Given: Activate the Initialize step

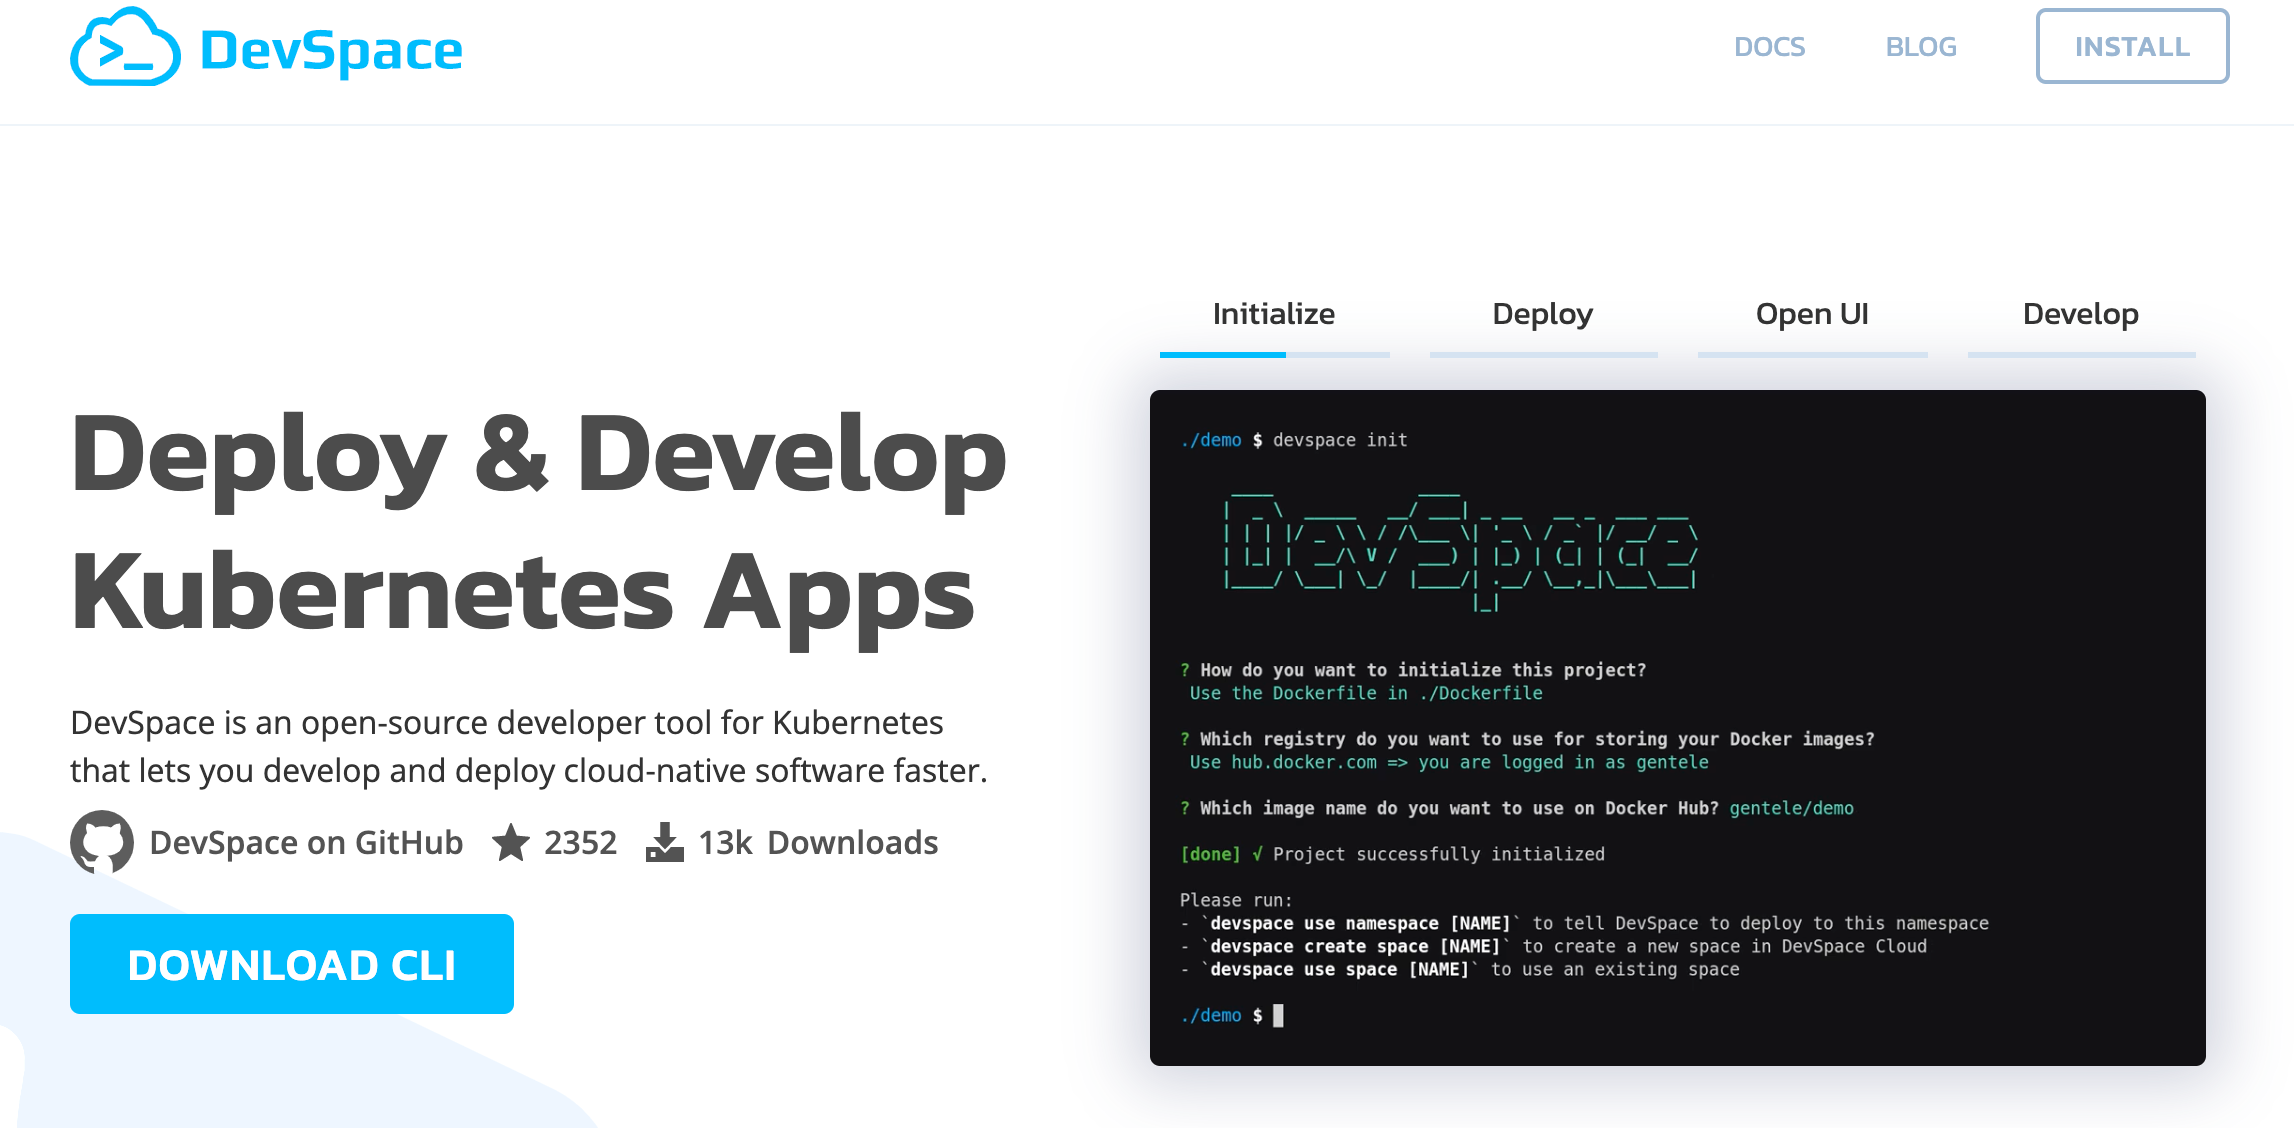Looking at the screenshot, I should (x=1273, y=314).
